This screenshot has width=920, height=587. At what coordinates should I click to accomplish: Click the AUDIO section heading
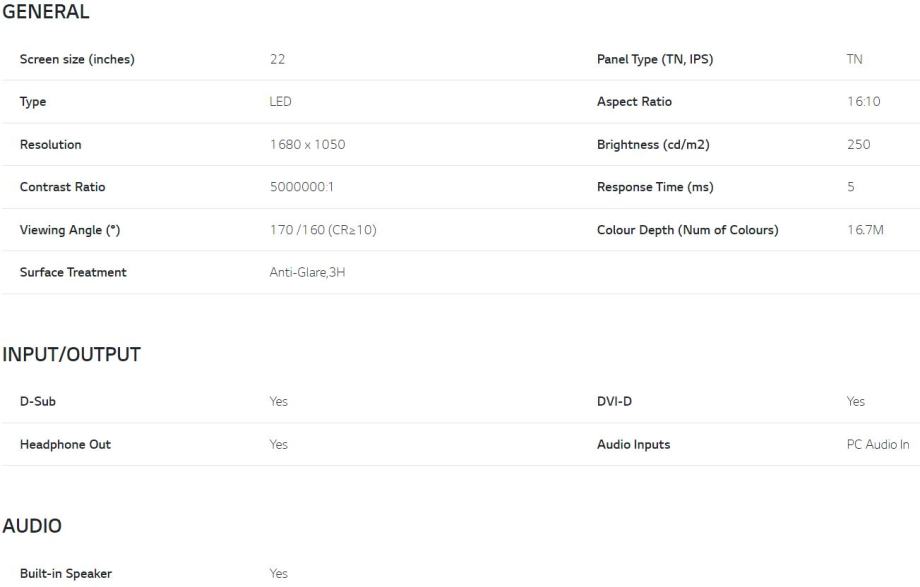click(32, 526)
